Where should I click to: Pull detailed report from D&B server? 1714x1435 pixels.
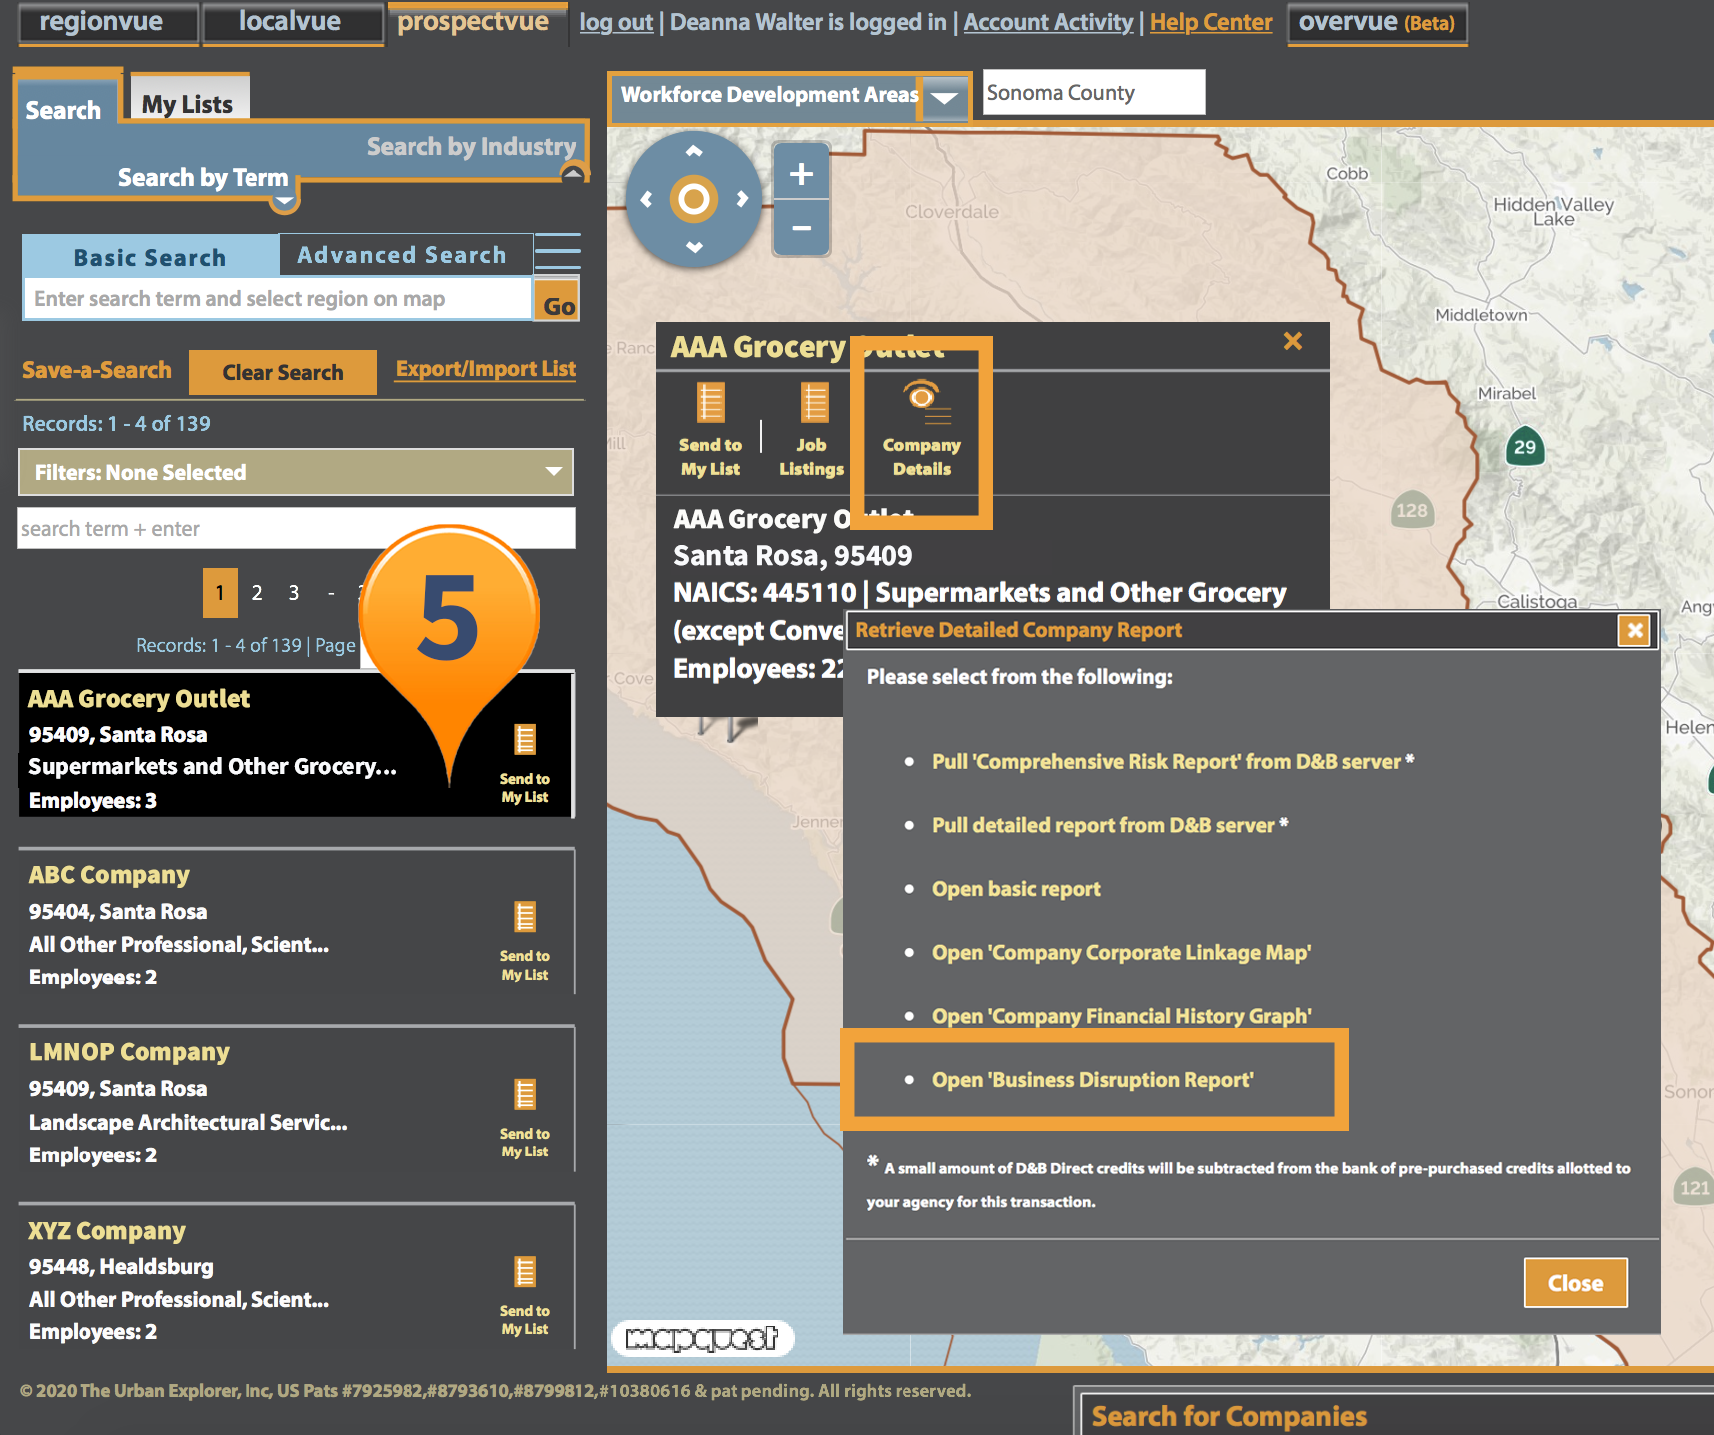tap(1103, 825)
